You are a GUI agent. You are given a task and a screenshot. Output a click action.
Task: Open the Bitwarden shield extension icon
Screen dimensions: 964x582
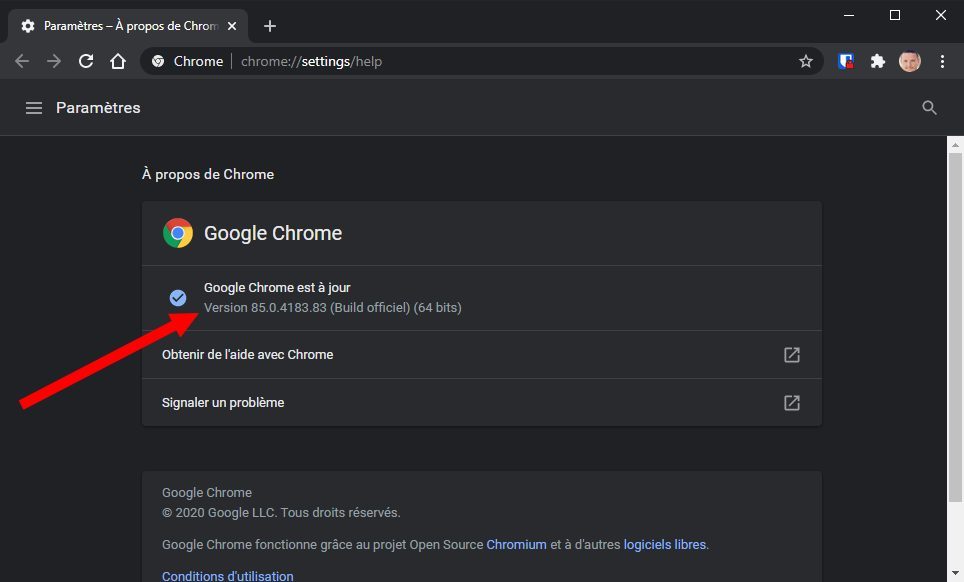coord(846,61)
